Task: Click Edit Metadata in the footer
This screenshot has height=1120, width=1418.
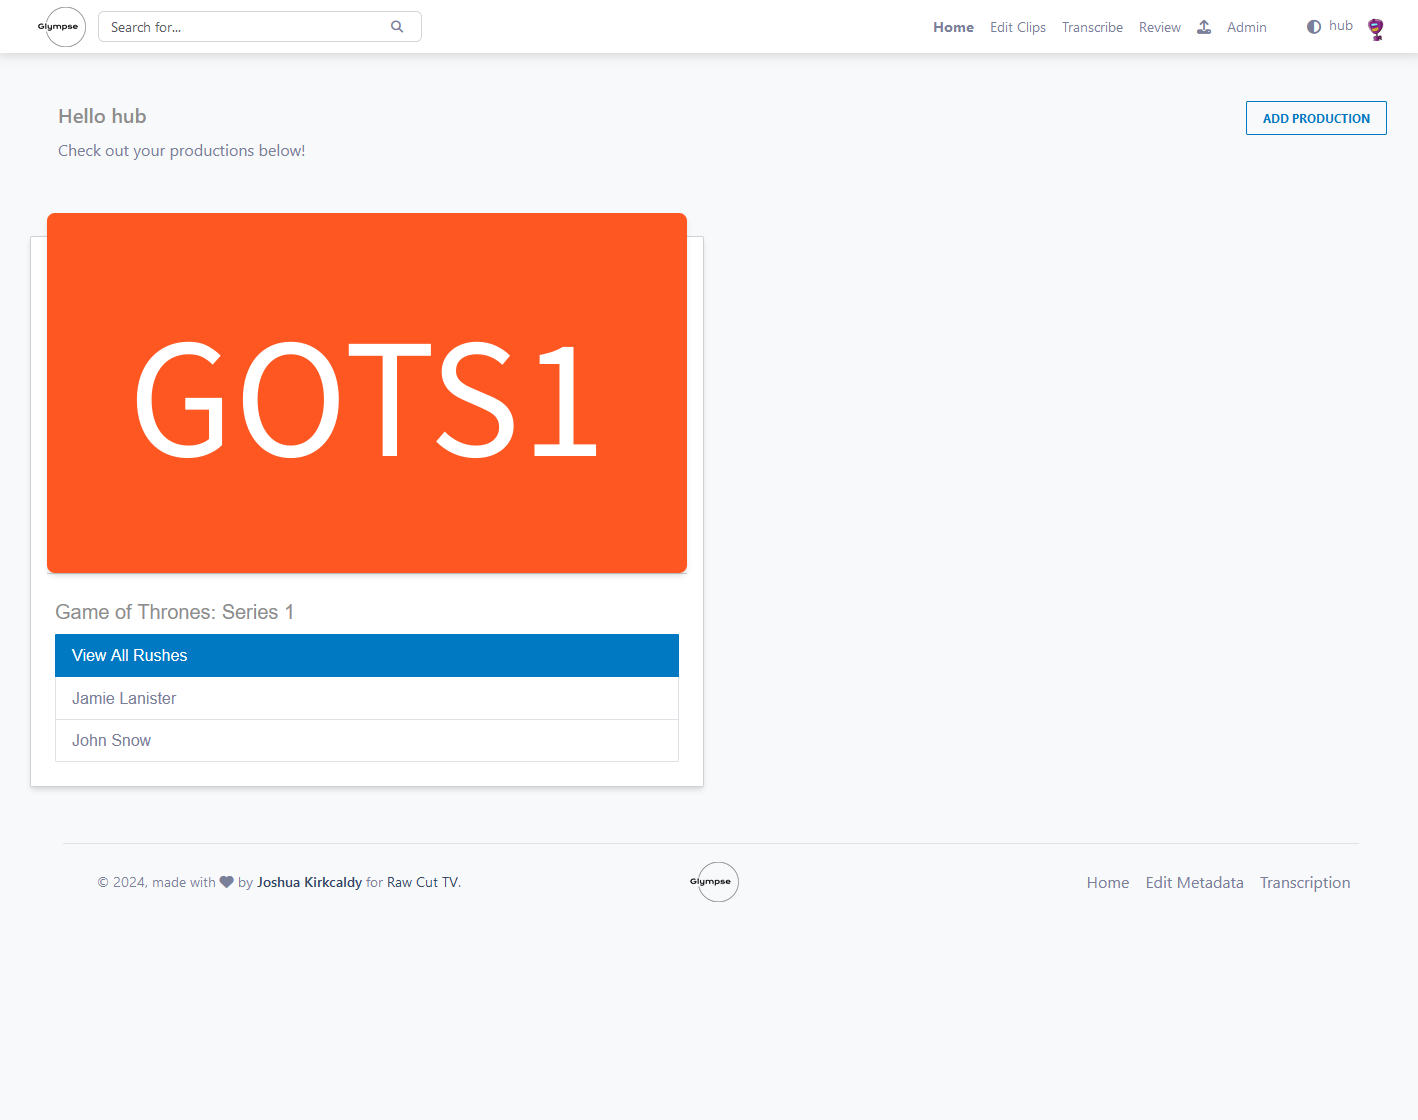Action: coord(1194,882)
